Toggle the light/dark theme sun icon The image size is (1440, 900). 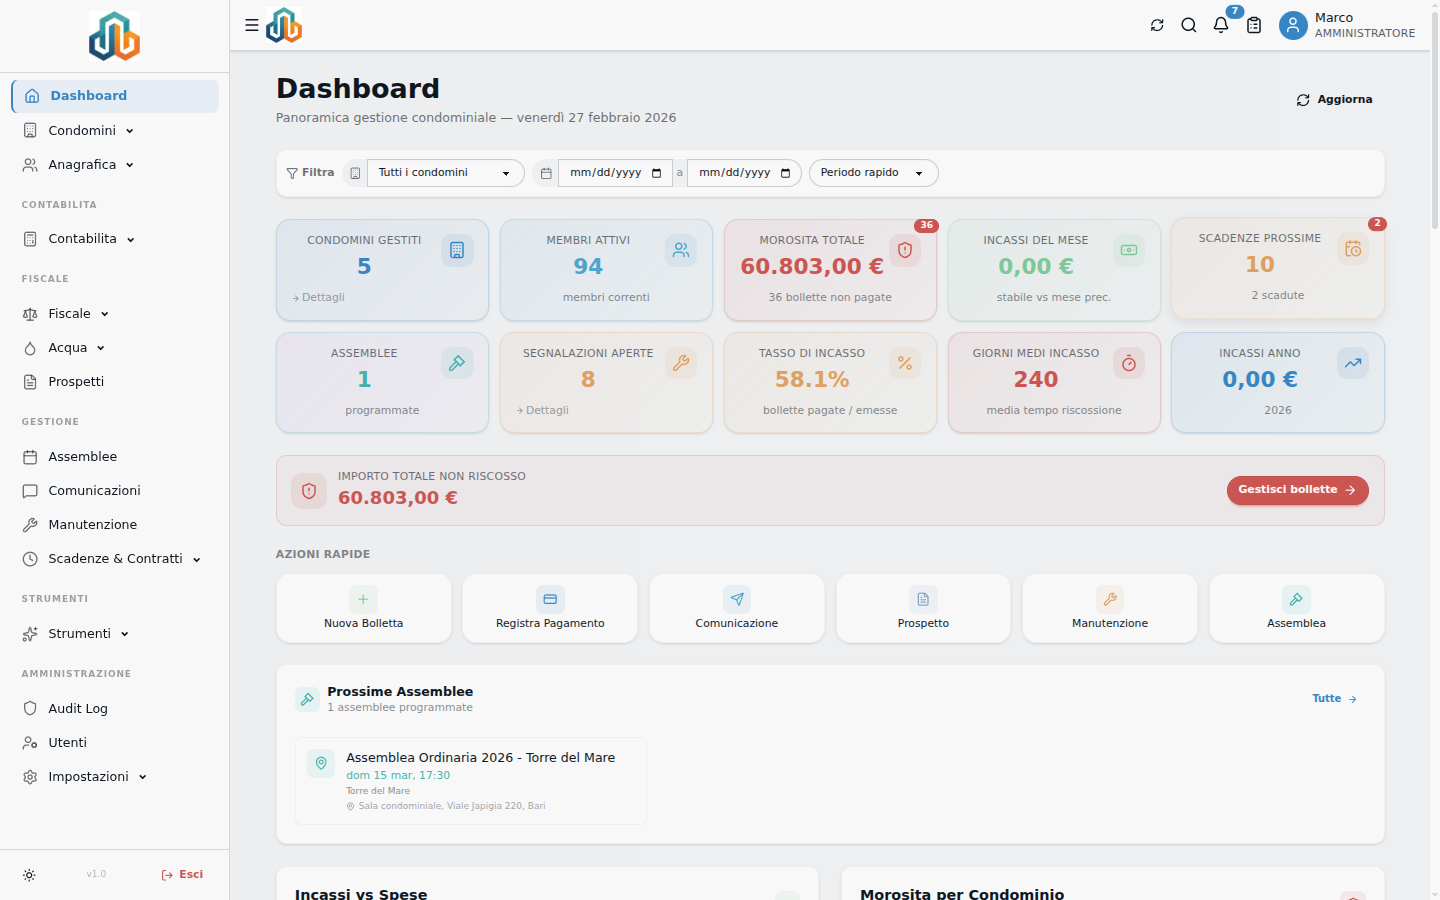pyautogui.click(x=29, y=875)
